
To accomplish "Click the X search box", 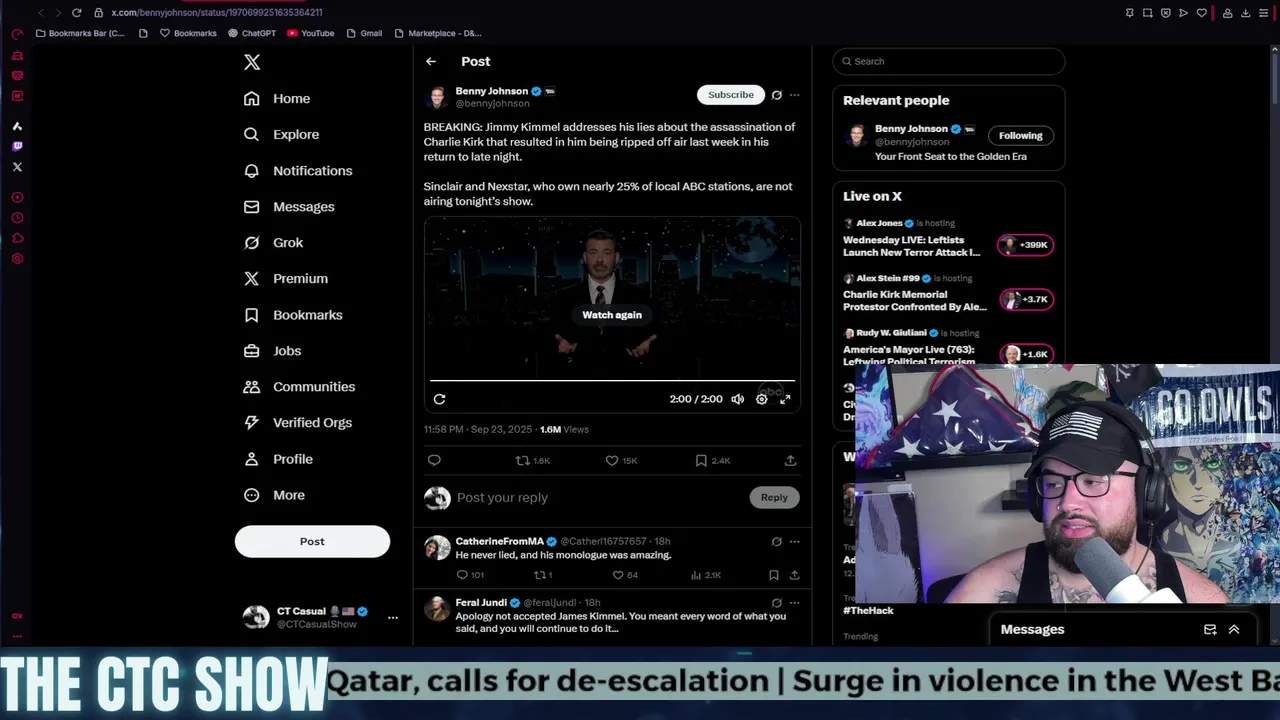I will point(949,61).
